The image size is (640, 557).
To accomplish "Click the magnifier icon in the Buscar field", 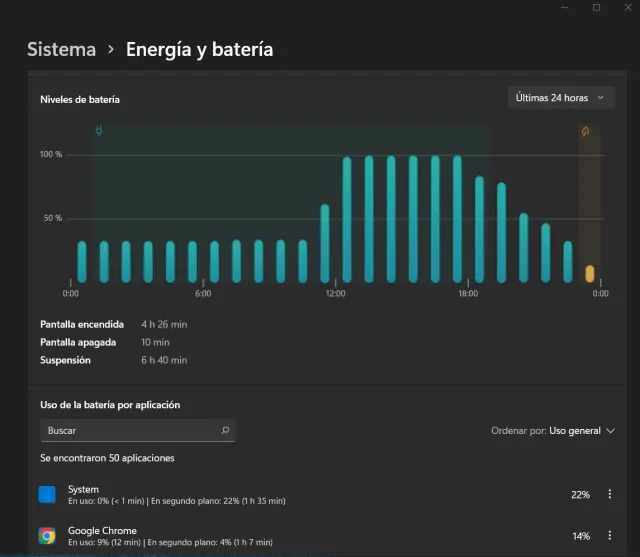I will pyautogui.click(x=225, y=430).
